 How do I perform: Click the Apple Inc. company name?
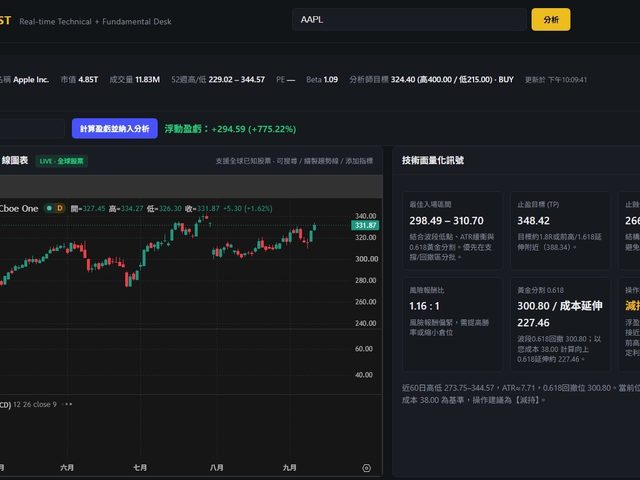click(x=31, y=80)
